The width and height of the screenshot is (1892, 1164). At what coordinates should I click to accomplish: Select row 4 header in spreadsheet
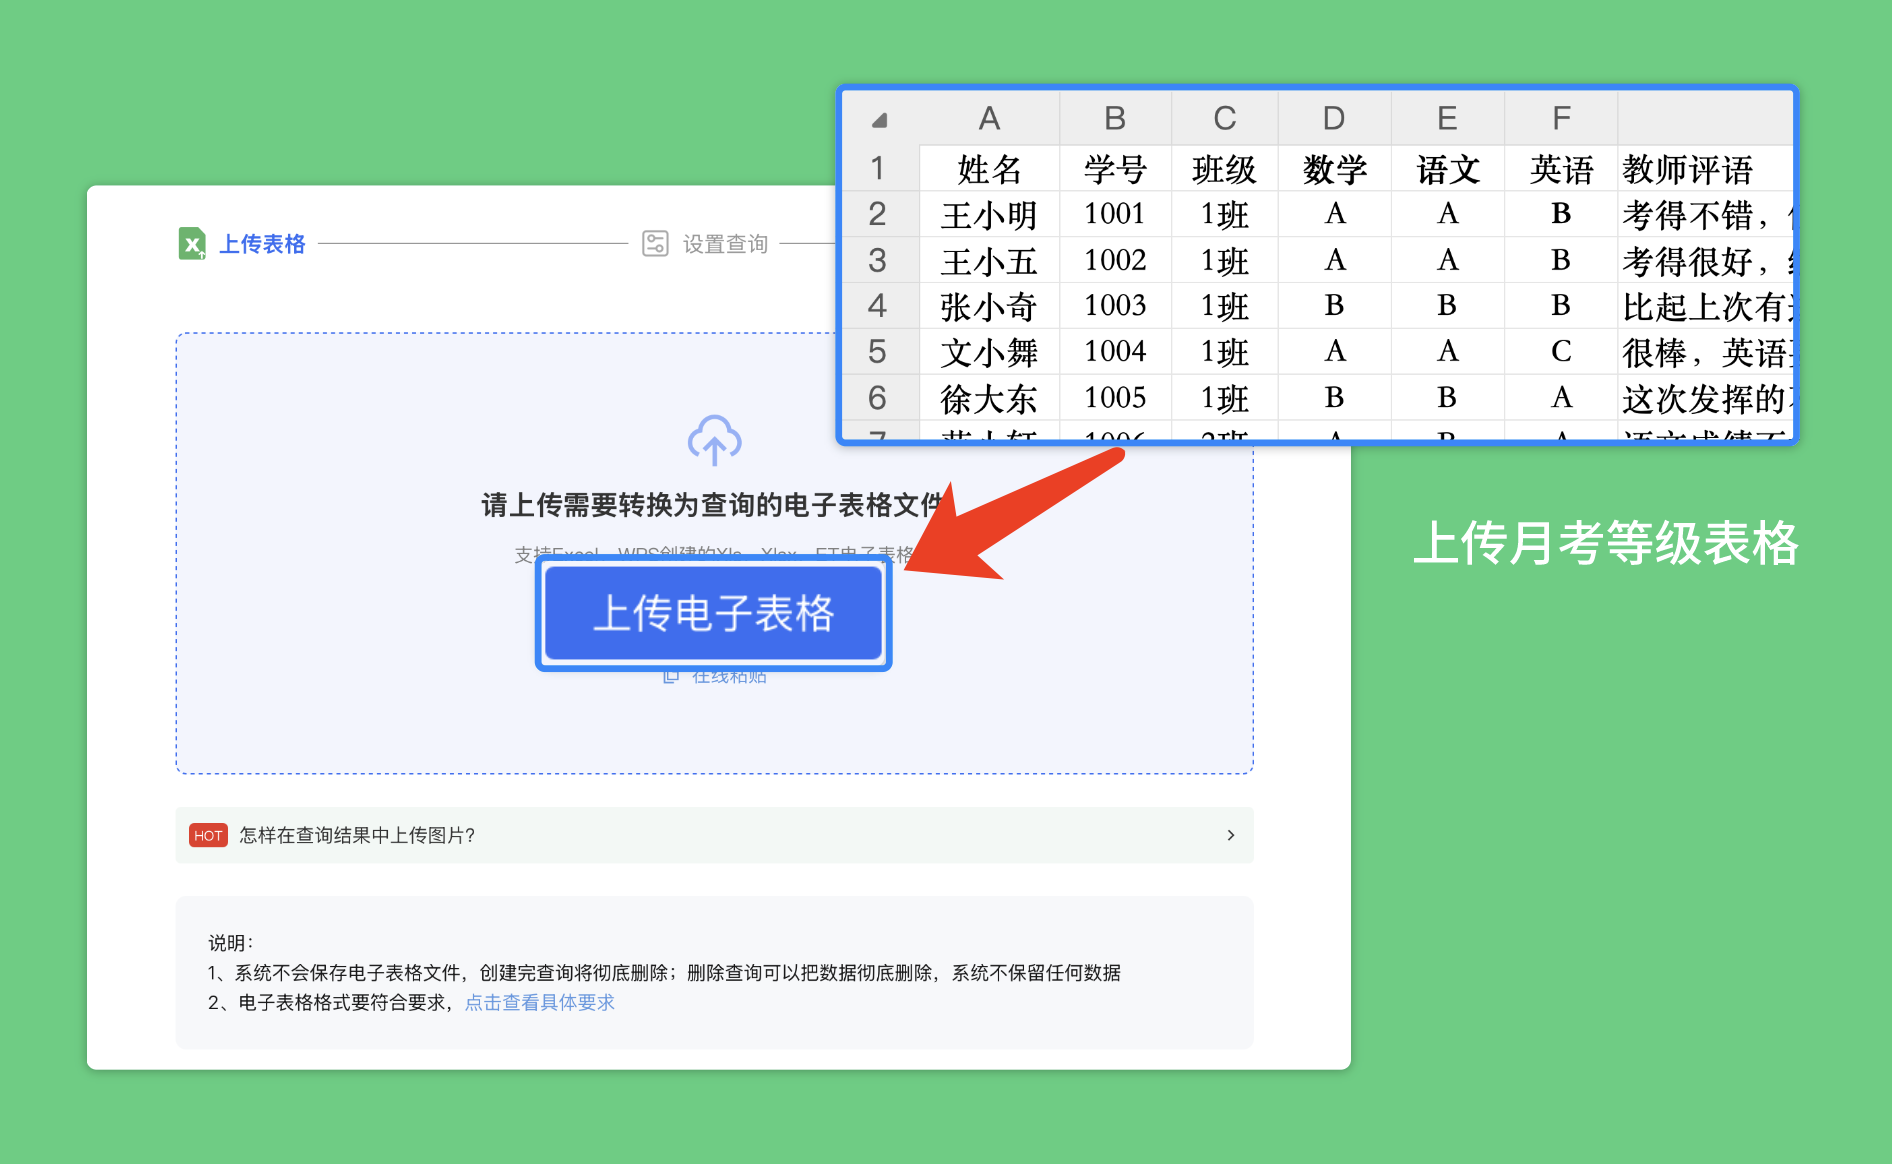878,306
